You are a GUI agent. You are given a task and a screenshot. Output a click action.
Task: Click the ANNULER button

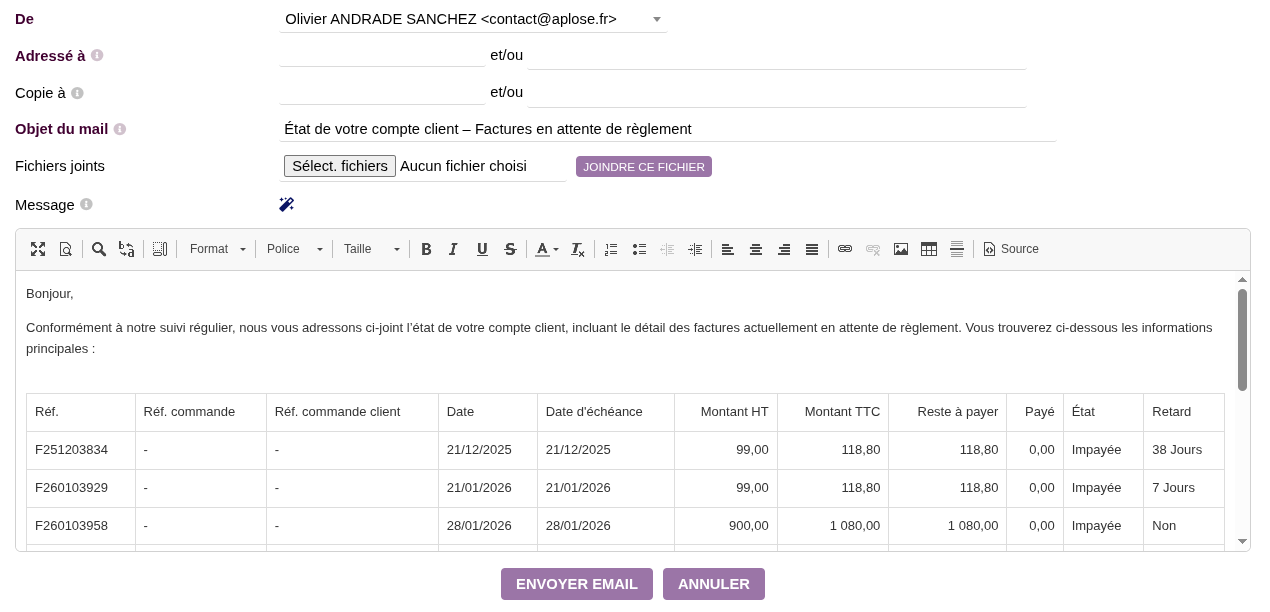pyautogui.click(x=713, y=584)
